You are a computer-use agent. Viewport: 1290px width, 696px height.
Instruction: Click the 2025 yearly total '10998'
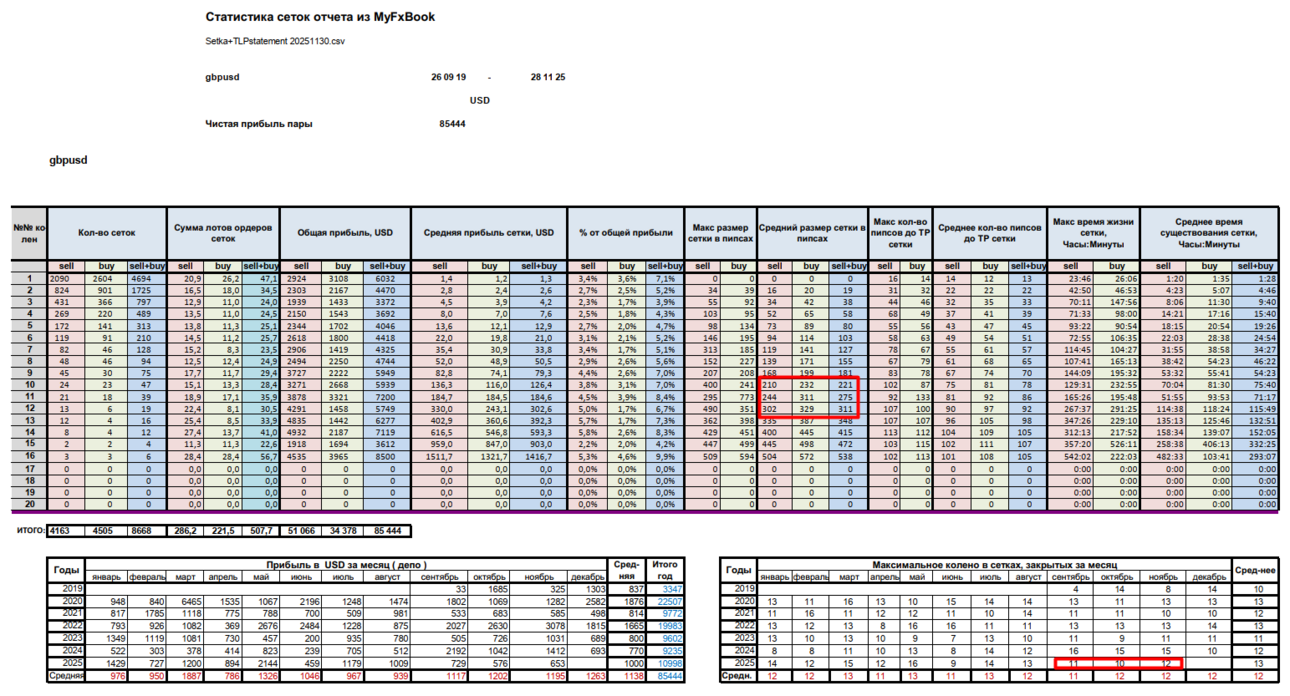(x=664, y=664)
